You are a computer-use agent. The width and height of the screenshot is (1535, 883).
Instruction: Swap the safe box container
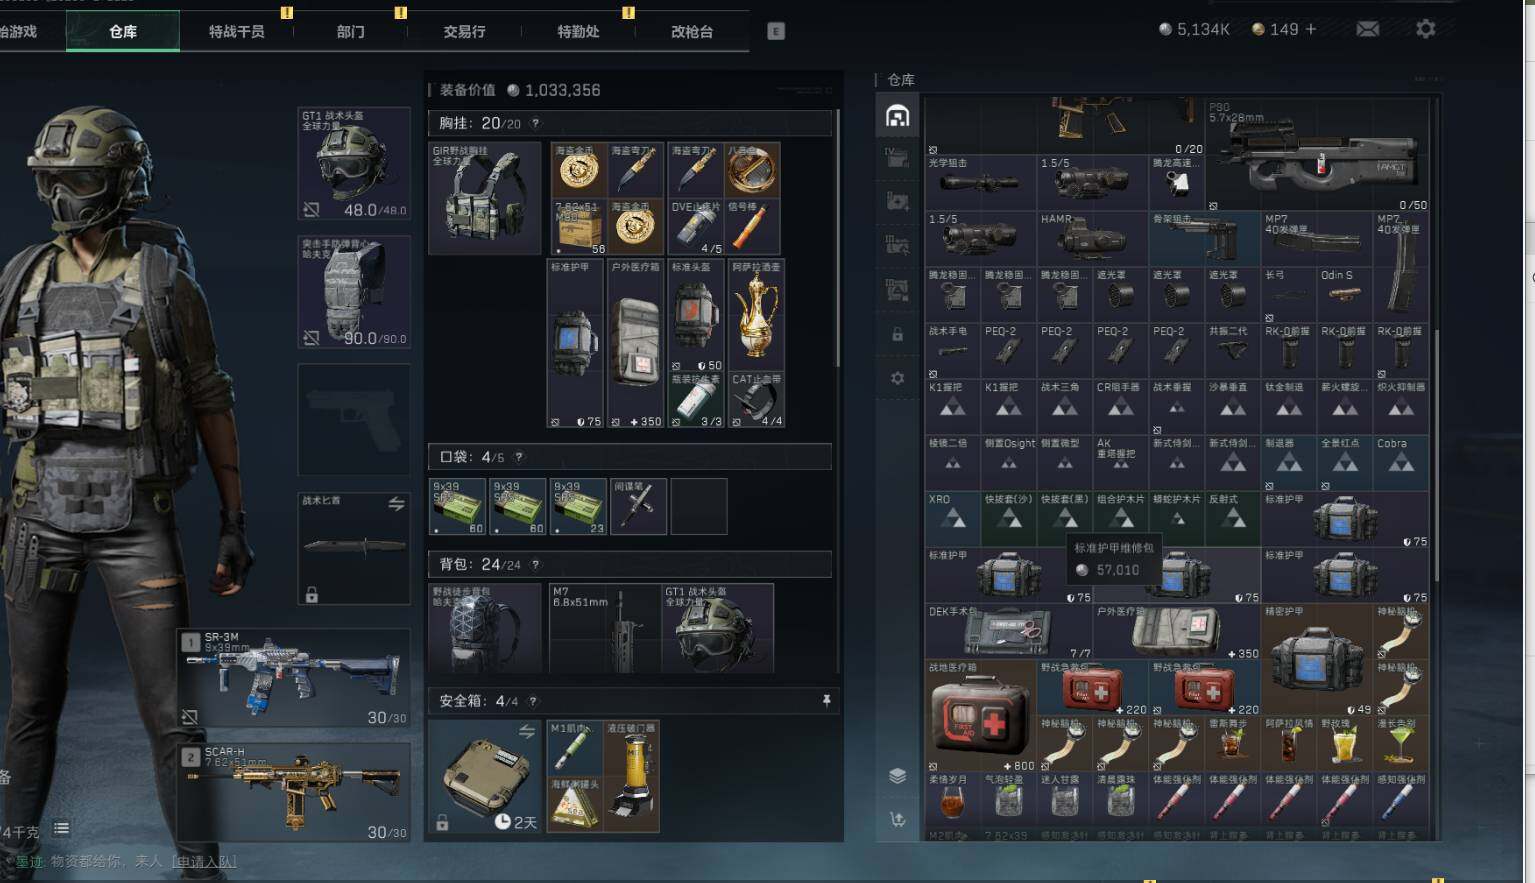click(x=527, y=732)
